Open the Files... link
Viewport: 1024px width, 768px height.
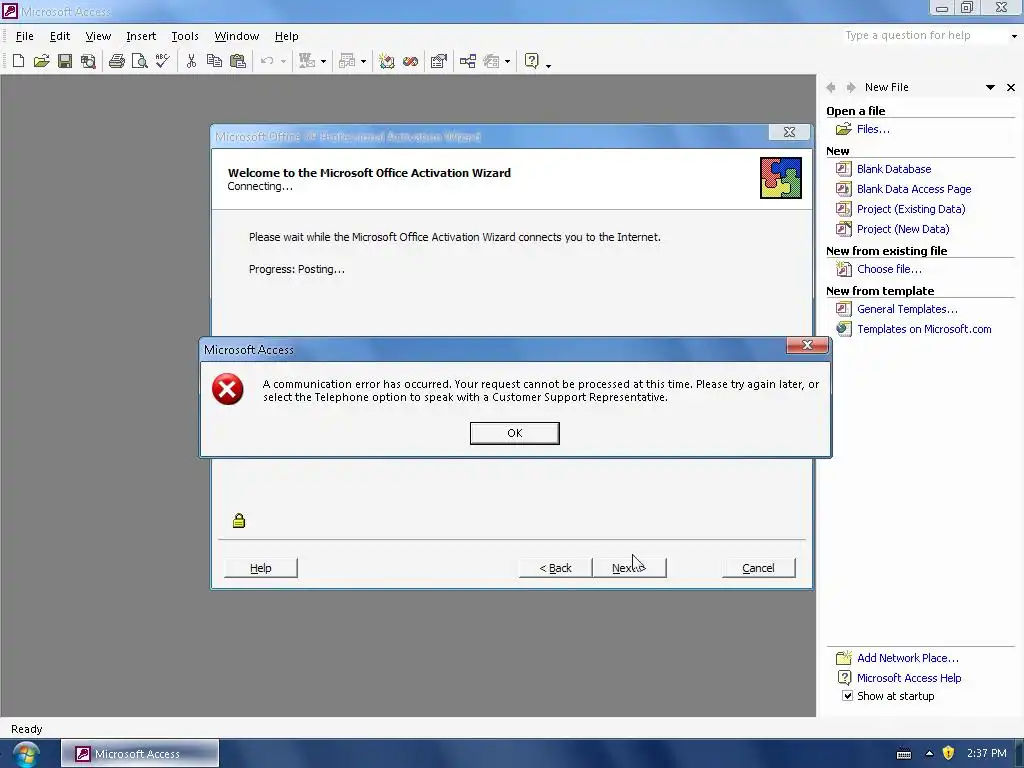point(872,129)
